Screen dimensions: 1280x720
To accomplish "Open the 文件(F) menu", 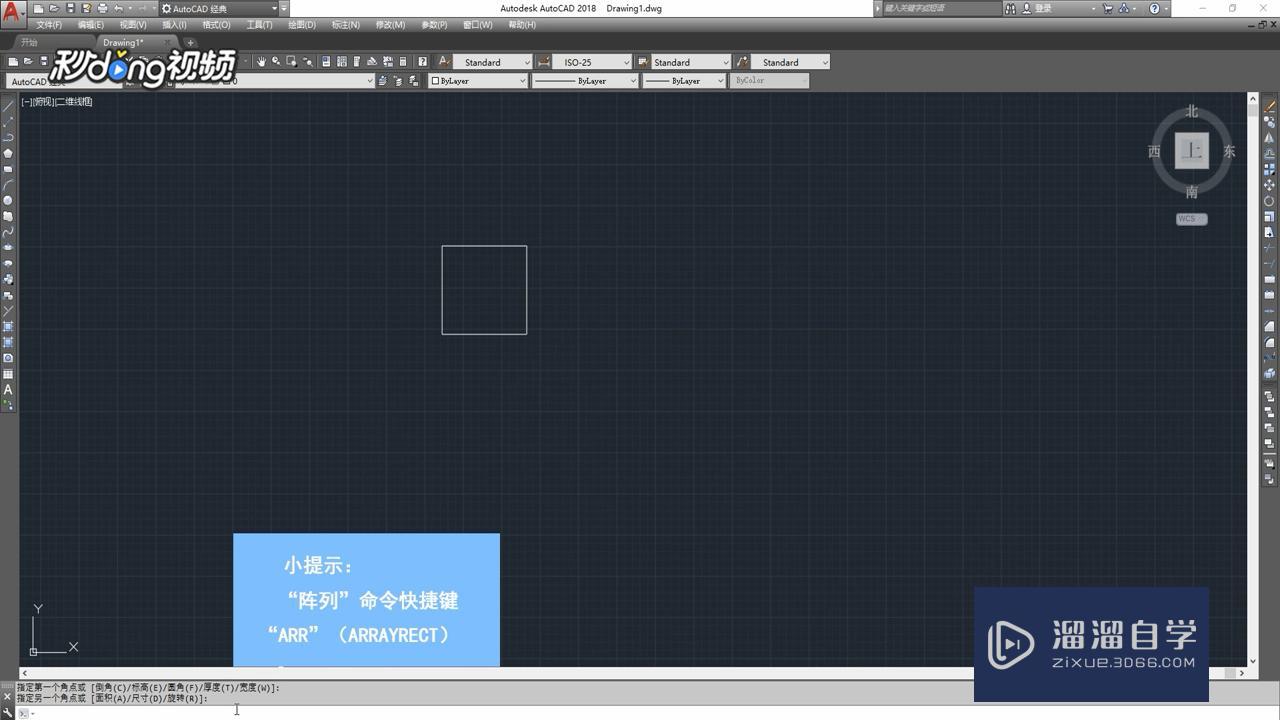I will click(49, 25).
